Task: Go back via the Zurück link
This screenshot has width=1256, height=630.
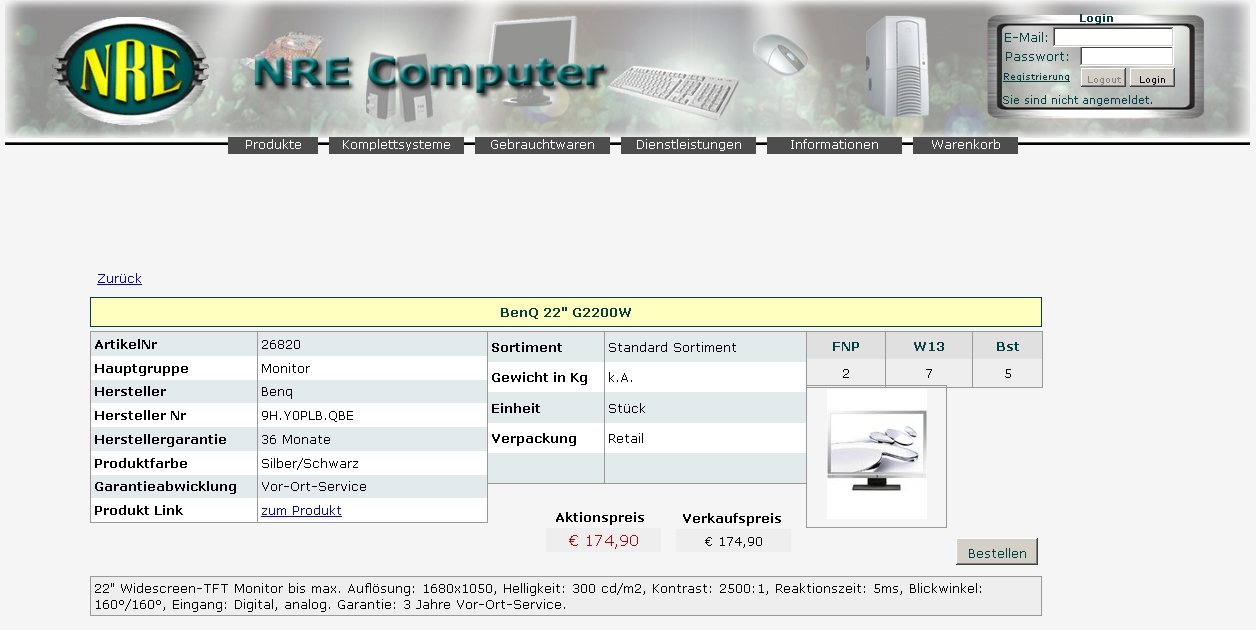Action: click(x=119, y=279)
